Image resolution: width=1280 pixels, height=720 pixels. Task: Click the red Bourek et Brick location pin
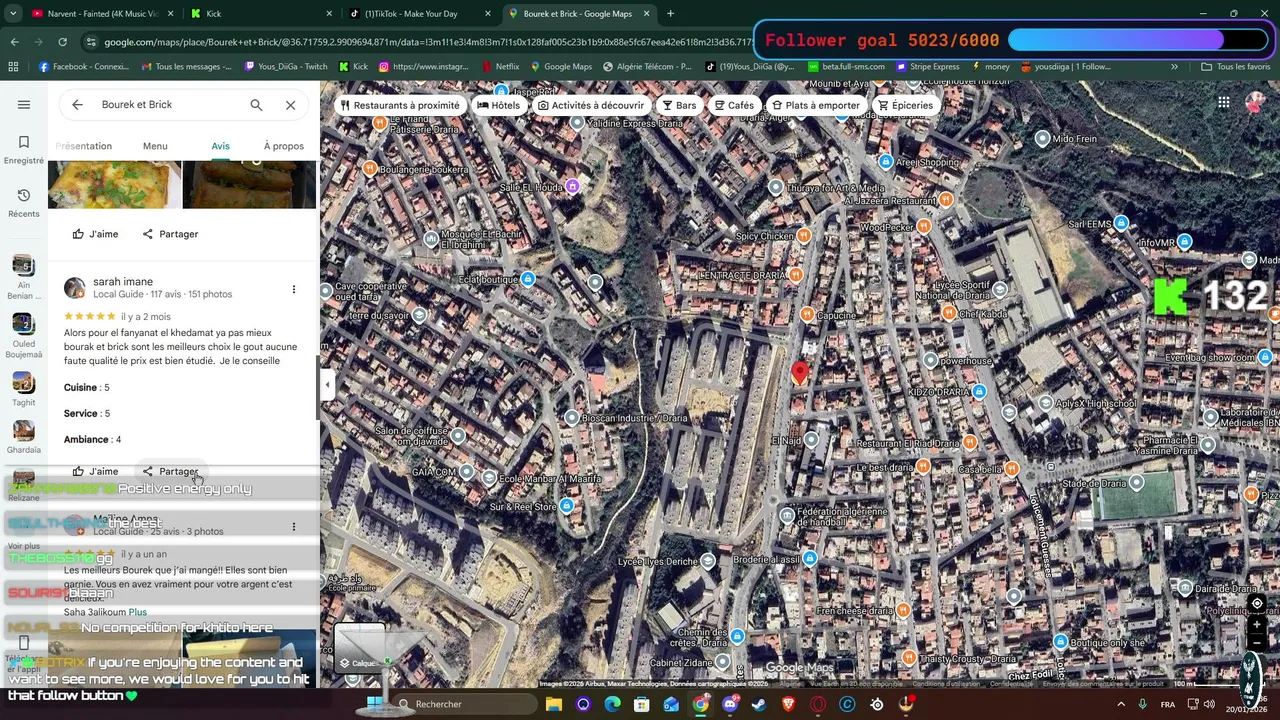click(800, 373)
